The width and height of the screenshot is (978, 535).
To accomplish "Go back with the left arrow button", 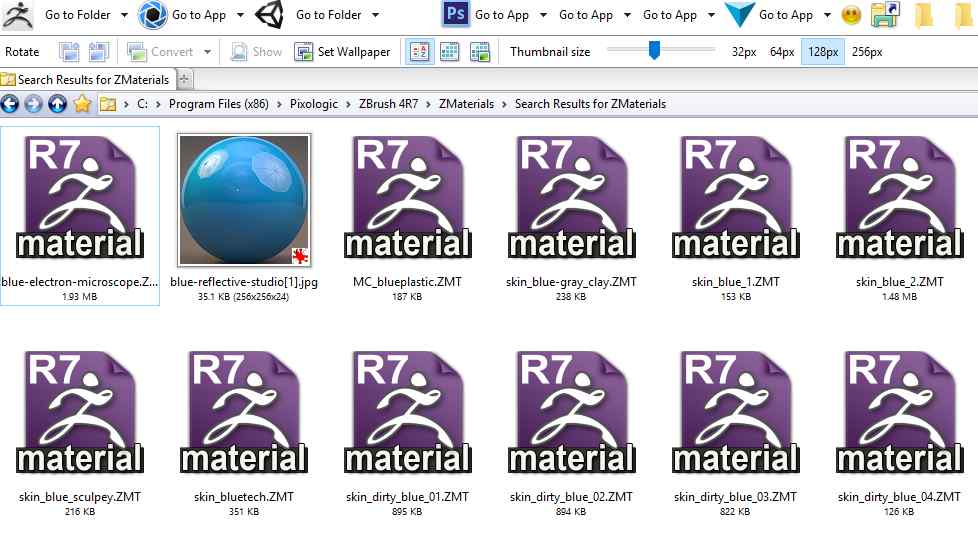I will tap(9, 104).
